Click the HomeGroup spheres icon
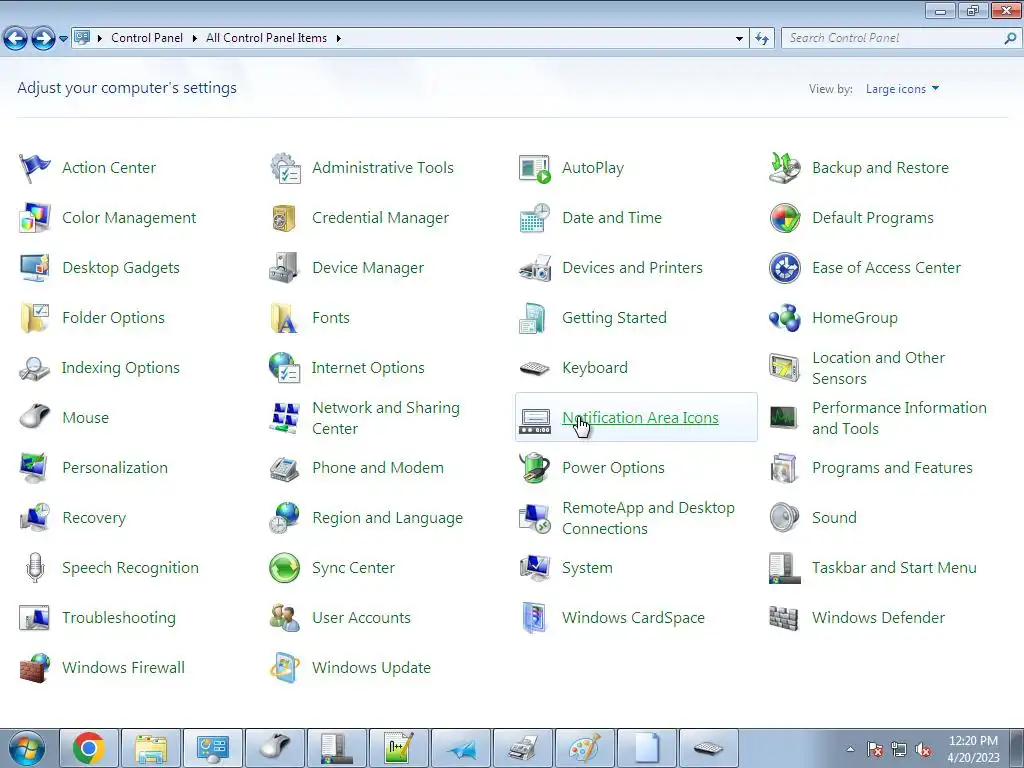Screen dimensions: 1024x768 click(784, 318)
